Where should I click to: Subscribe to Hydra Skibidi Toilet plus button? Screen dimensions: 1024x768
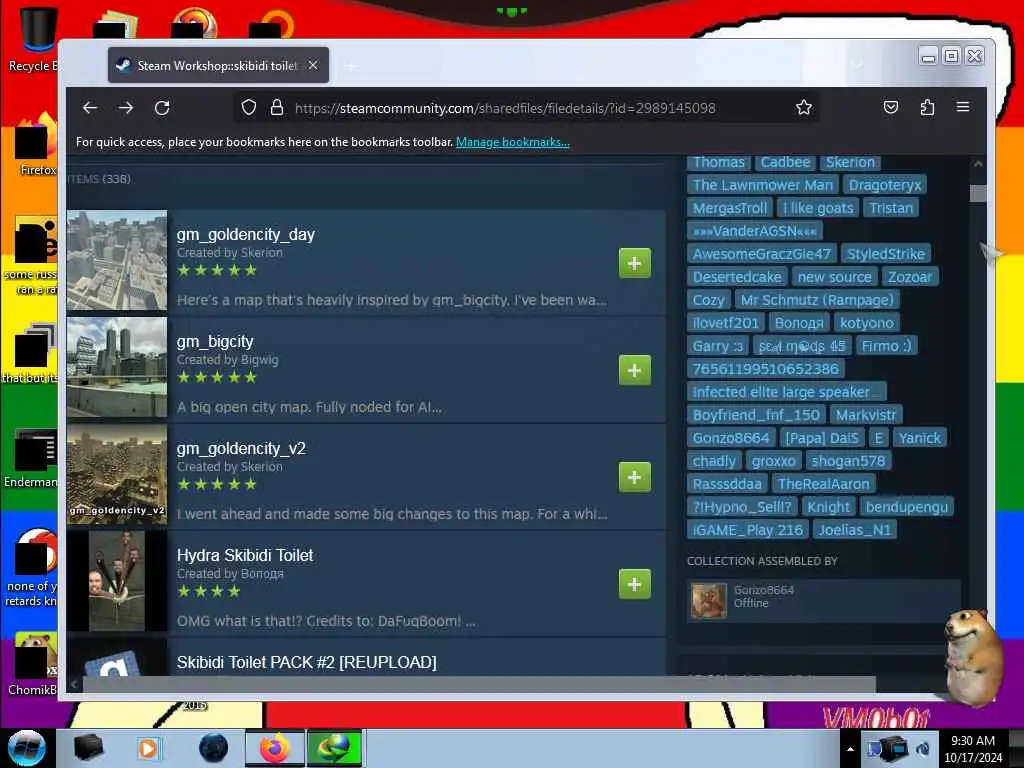(635, 584)
